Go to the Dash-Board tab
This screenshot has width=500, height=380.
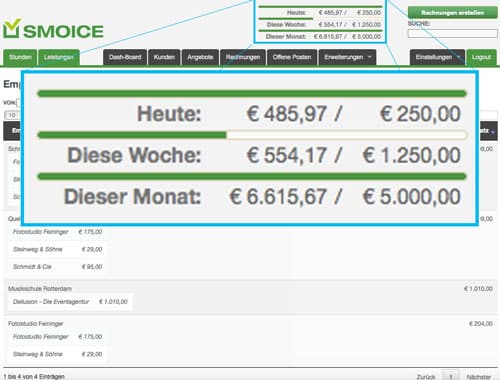[125, 57]
